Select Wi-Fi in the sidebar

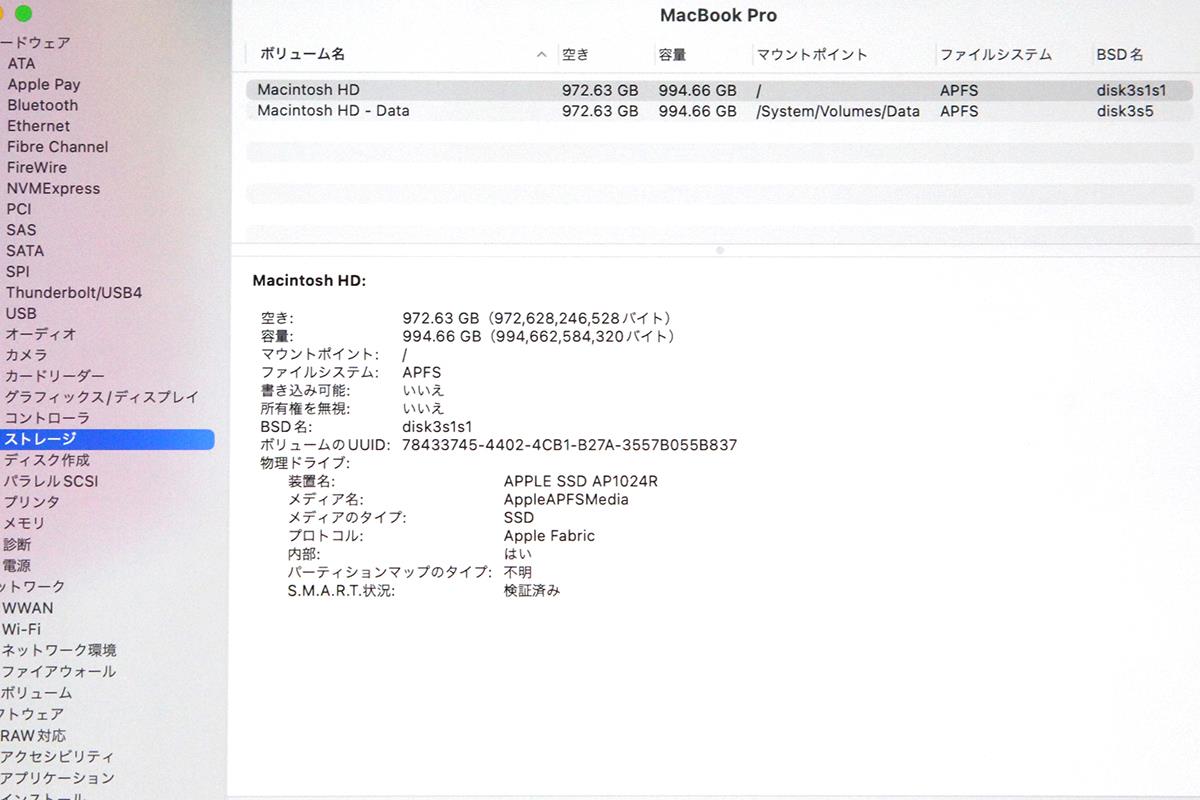pyautogui.click(x=21, y=629)
